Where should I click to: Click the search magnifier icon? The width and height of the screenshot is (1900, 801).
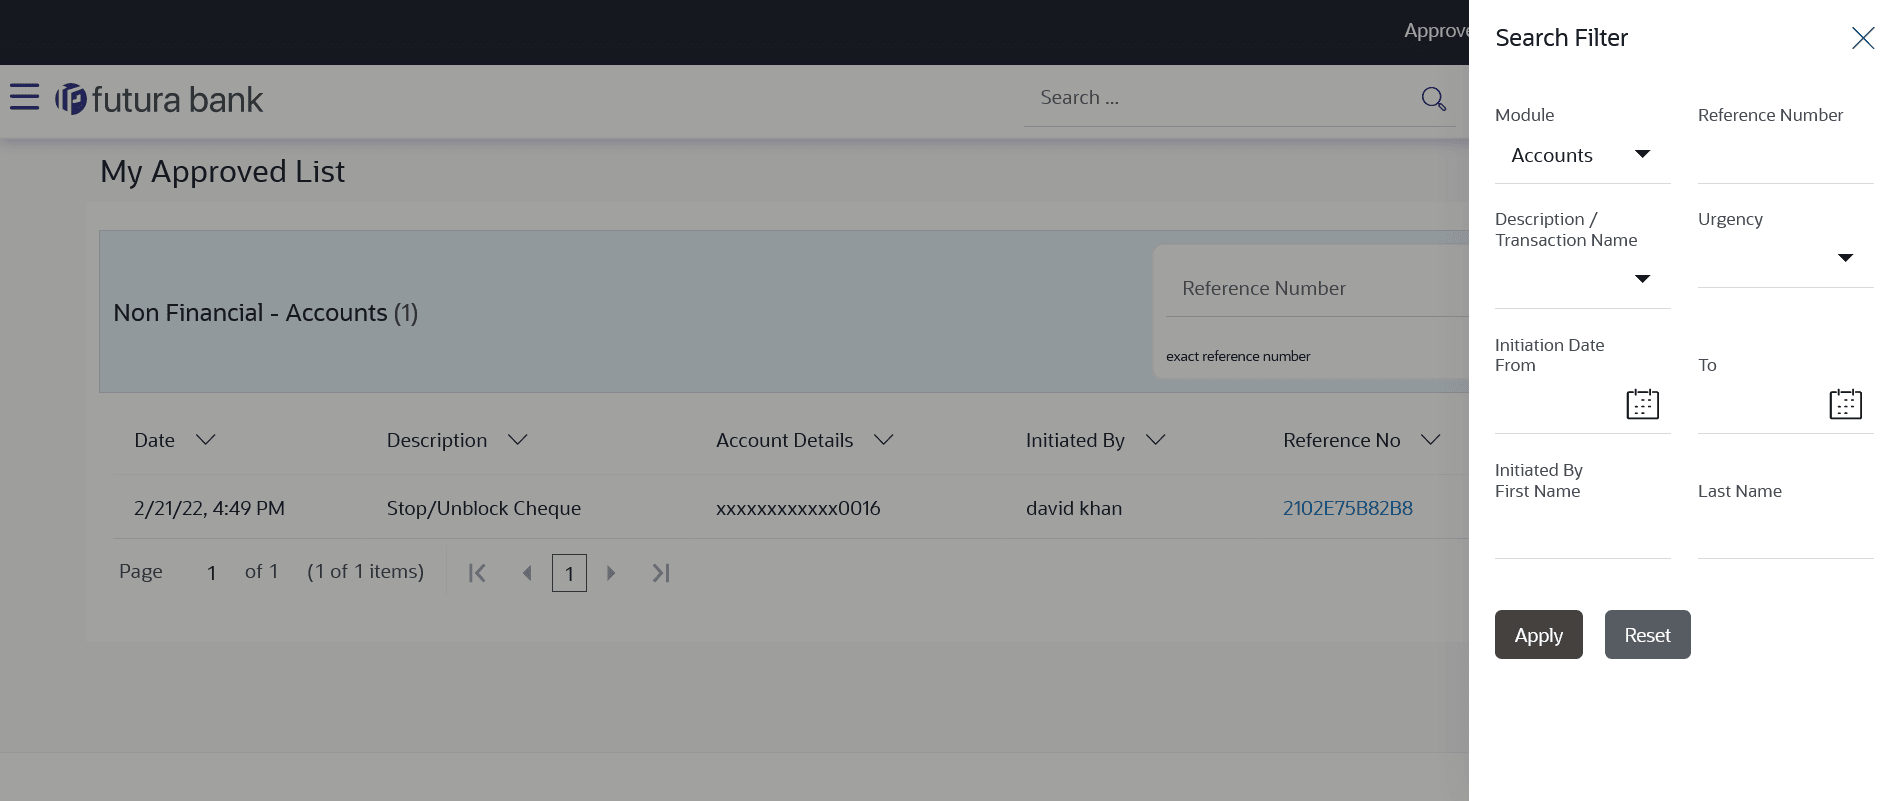pyautogui.click(x=1433, y=98)
